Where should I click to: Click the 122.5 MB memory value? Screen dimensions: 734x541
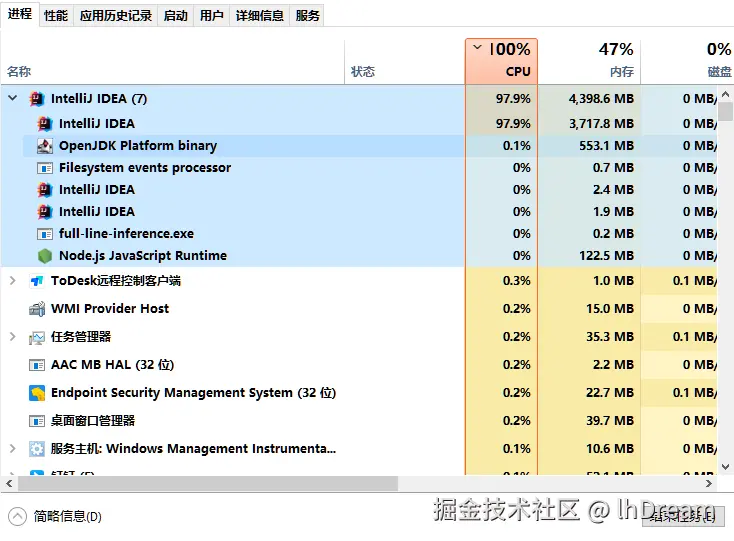(606, 256)
